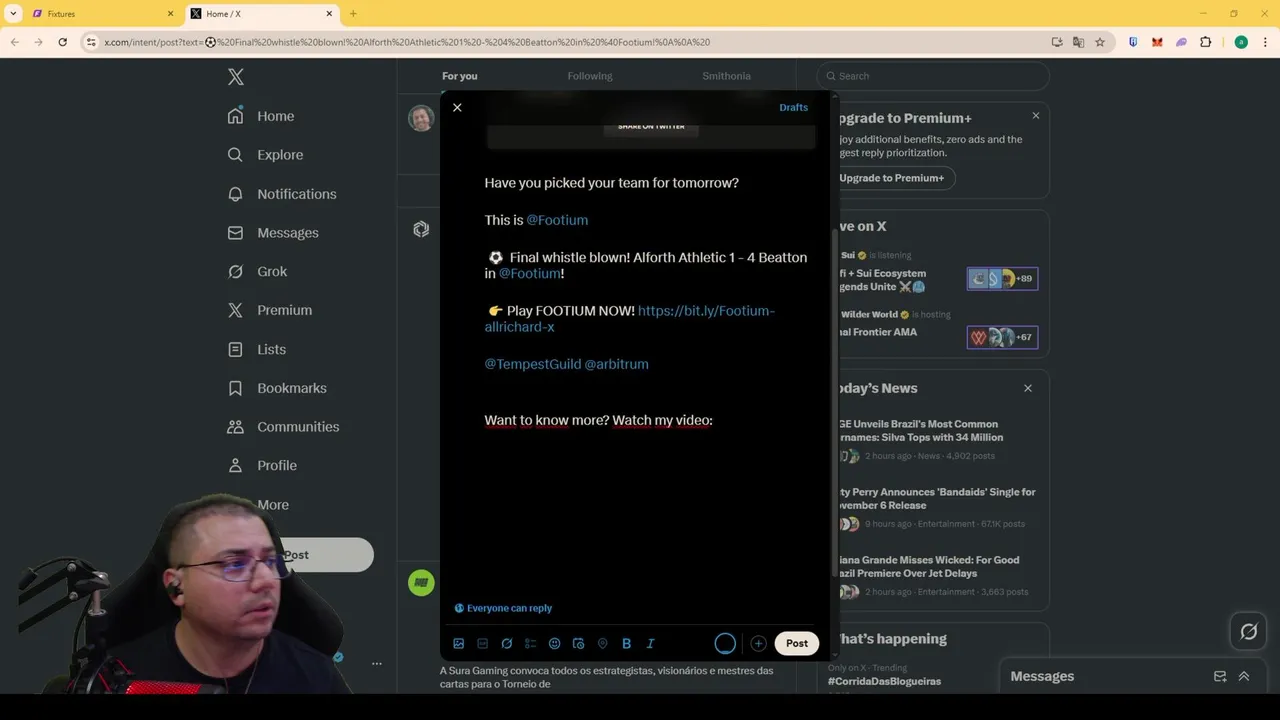The width and height of the screenshot is (1280, 720).
Task: Add media image to the post
Action: point(459,644)
